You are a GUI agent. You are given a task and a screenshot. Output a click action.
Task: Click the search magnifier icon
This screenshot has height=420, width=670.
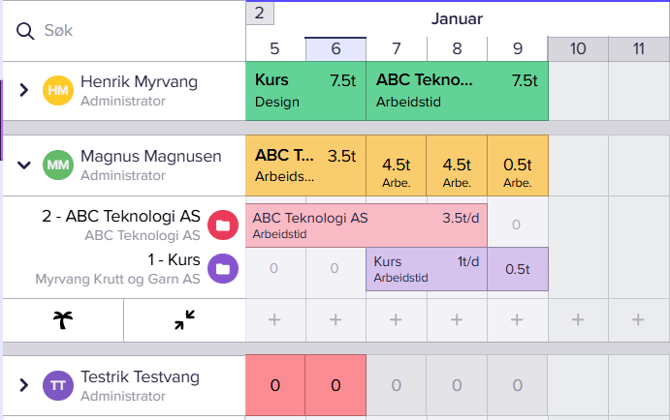click(x=24, y=31)
